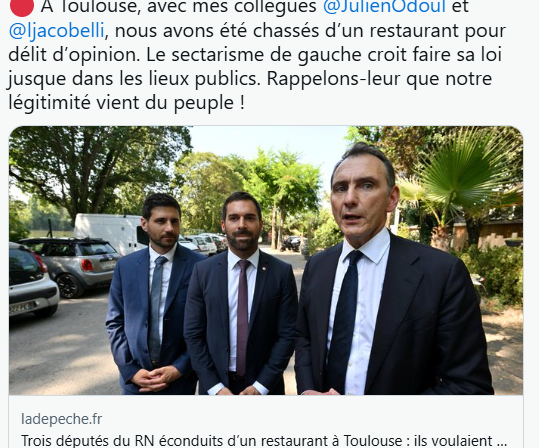The image size is (539, 448).
Task: Open the article preview photo of three men
Action: pyautogui.click(x=266, y=260)
